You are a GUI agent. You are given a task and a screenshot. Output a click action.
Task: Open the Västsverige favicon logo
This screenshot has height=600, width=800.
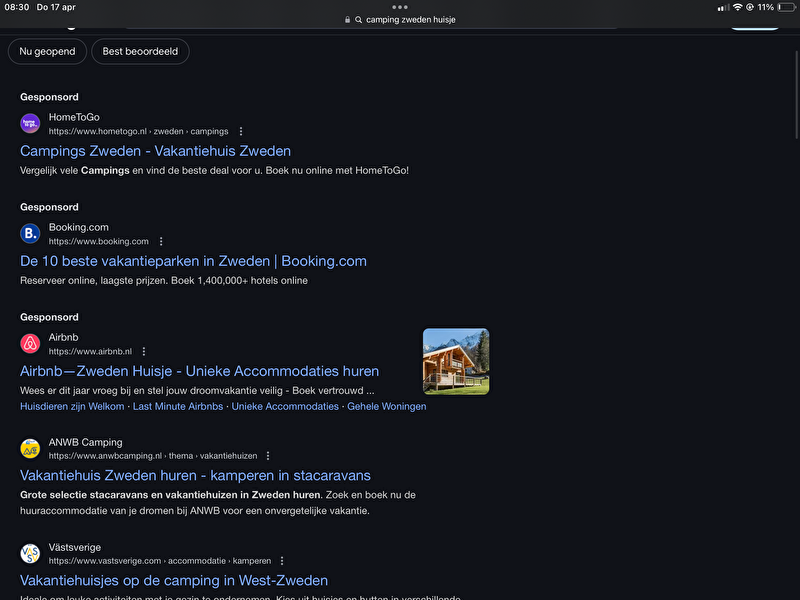coord(30,554)
